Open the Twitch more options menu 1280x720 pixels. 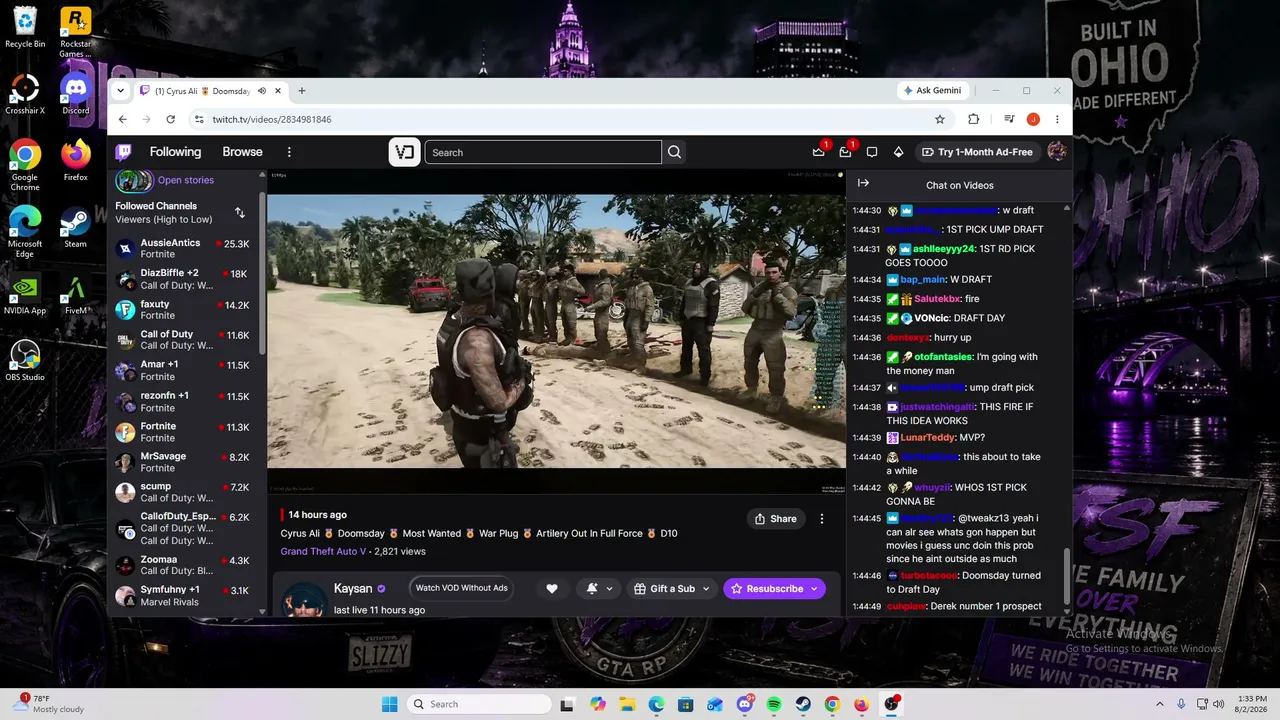(x=289, y=152)
